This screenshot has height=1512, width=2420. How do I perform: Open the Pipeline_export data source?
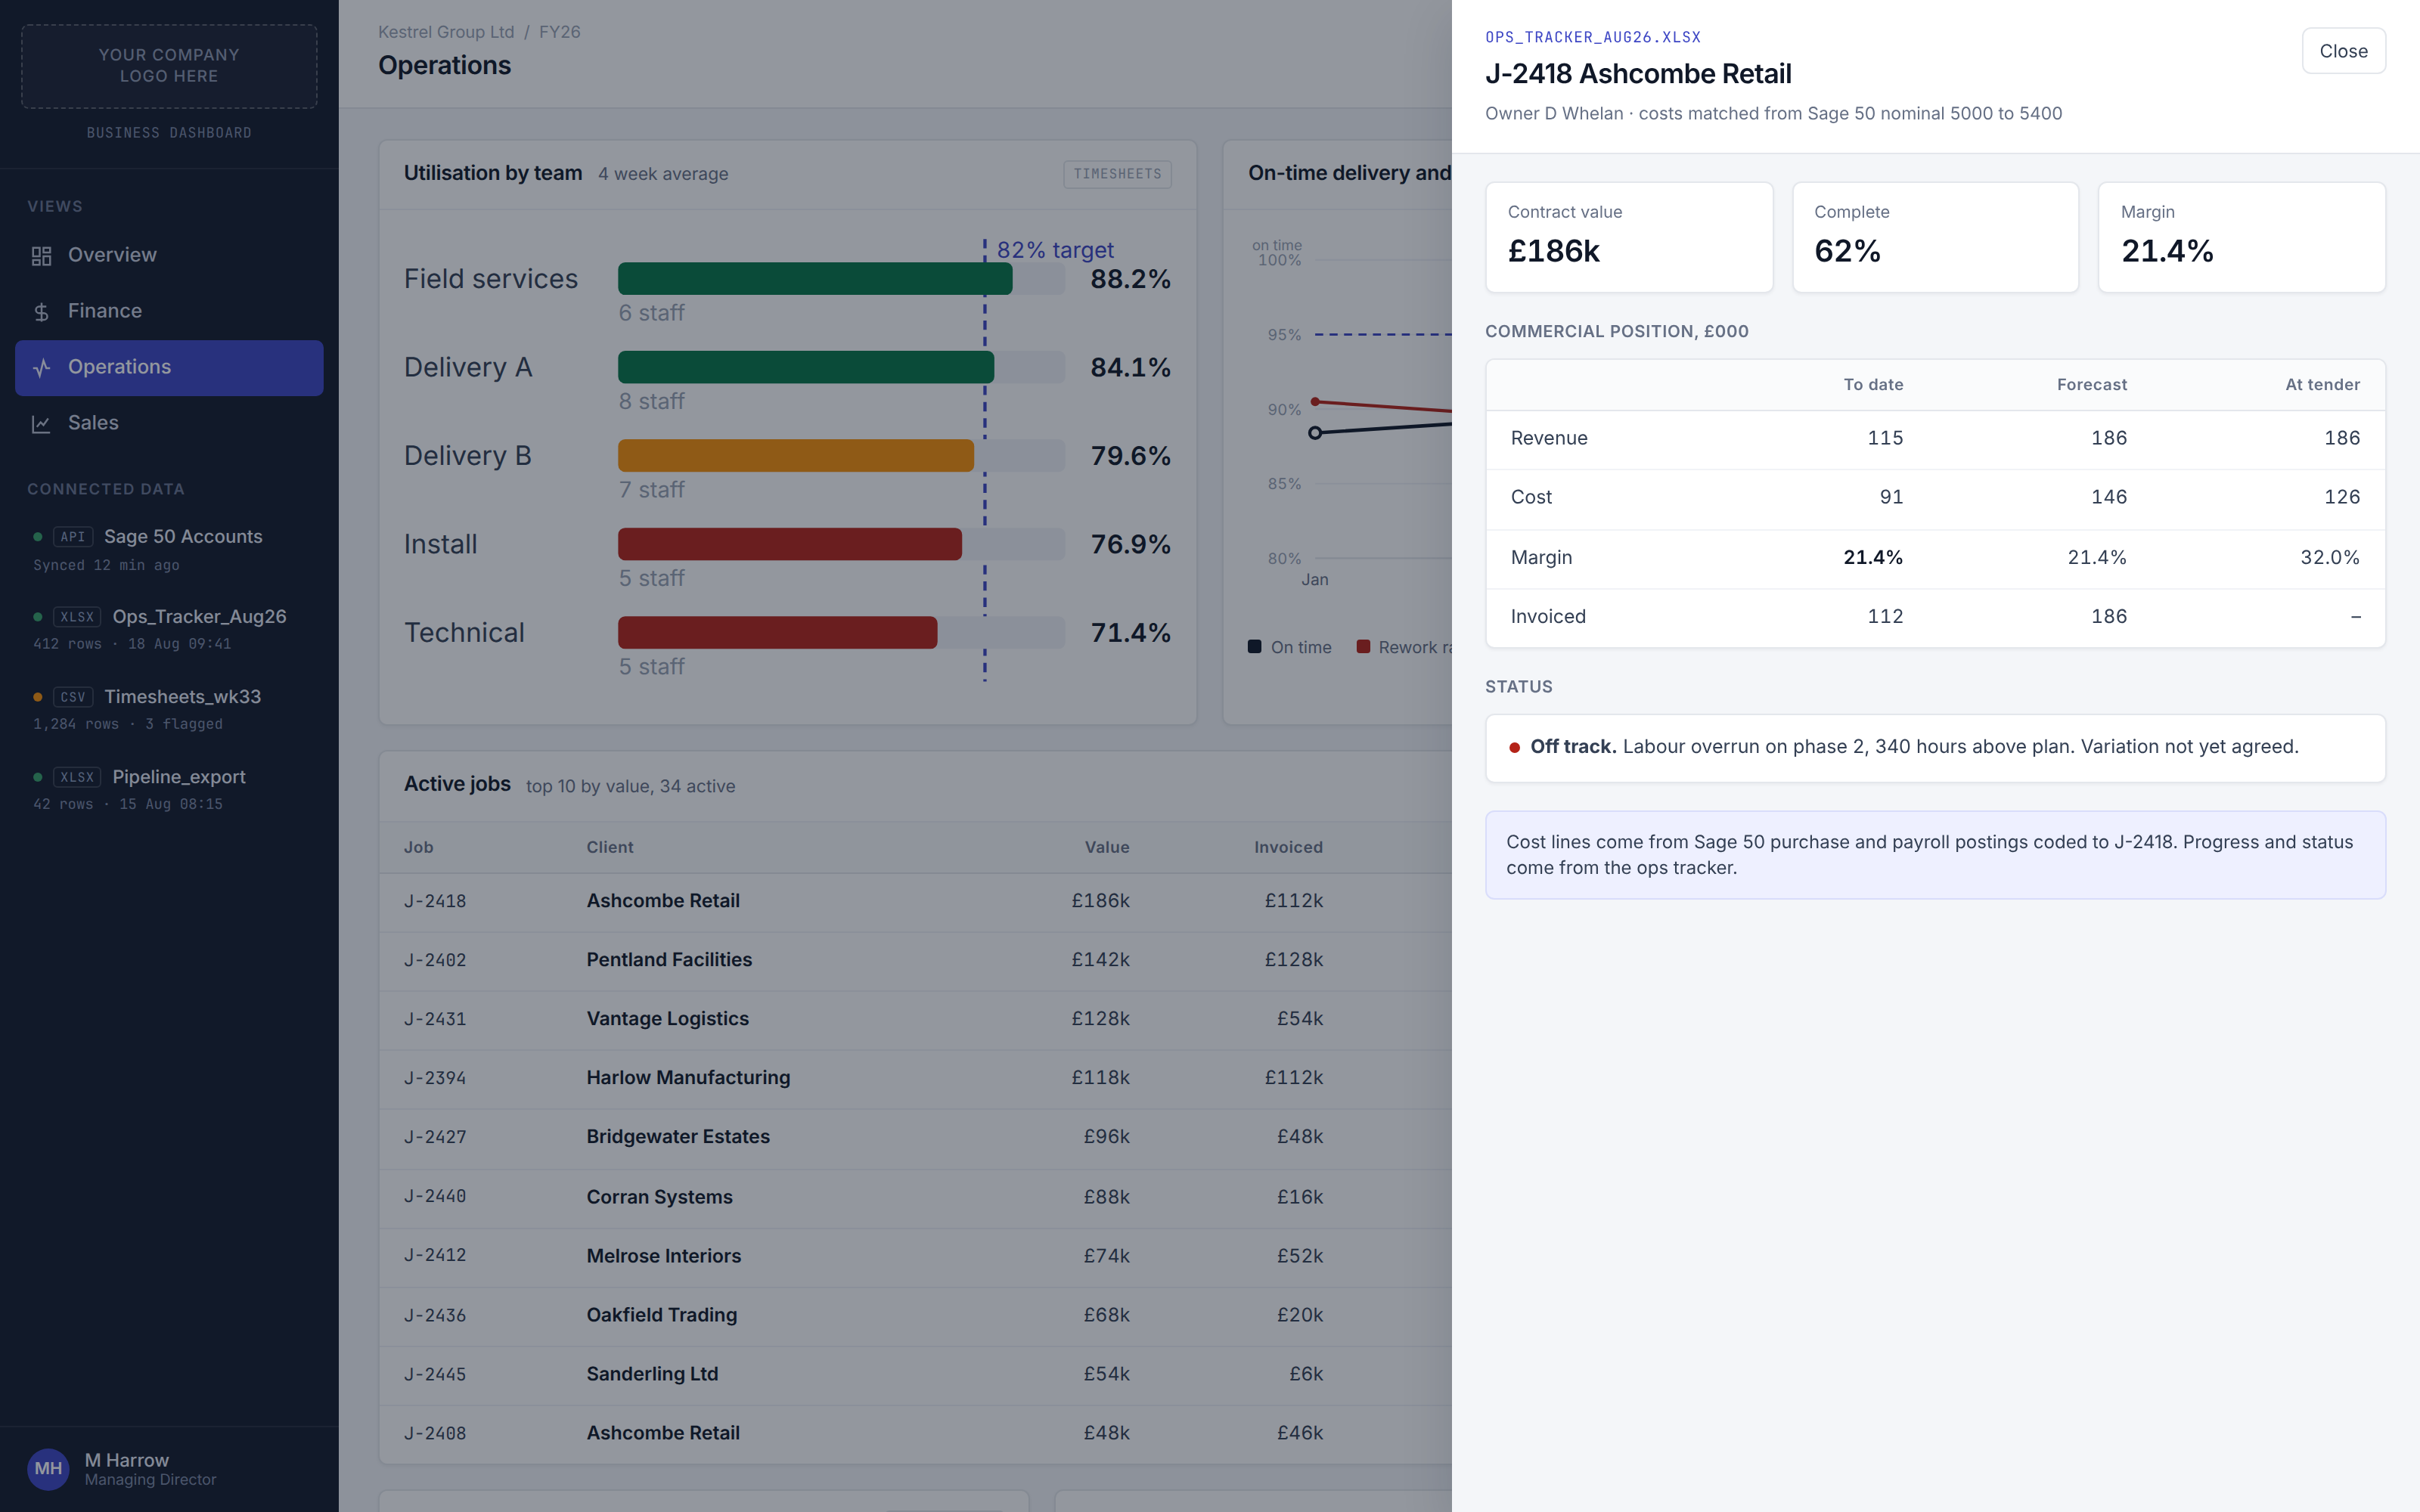pos(169,789)
